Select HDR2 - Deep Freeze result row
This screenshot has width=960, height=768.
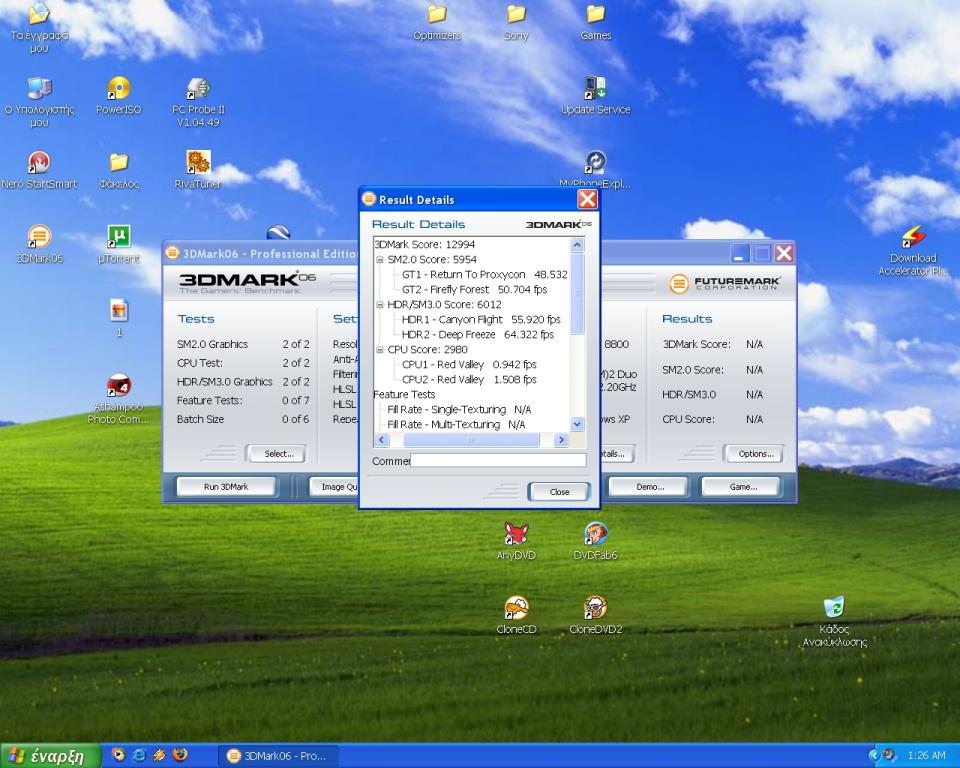(x=478, y=334)
